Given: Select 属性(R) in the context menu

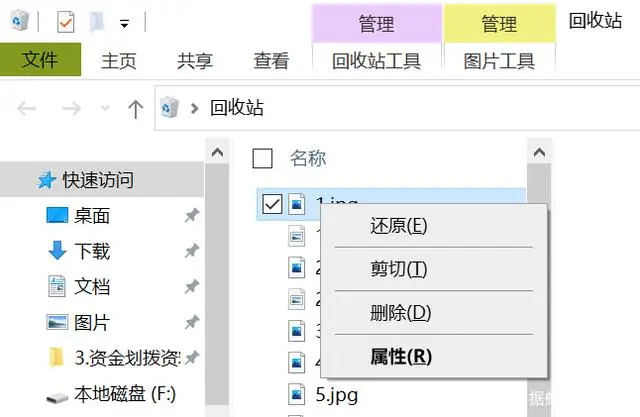Looking at the screenshot, I should pyautogui.click(x=400, y=356).
